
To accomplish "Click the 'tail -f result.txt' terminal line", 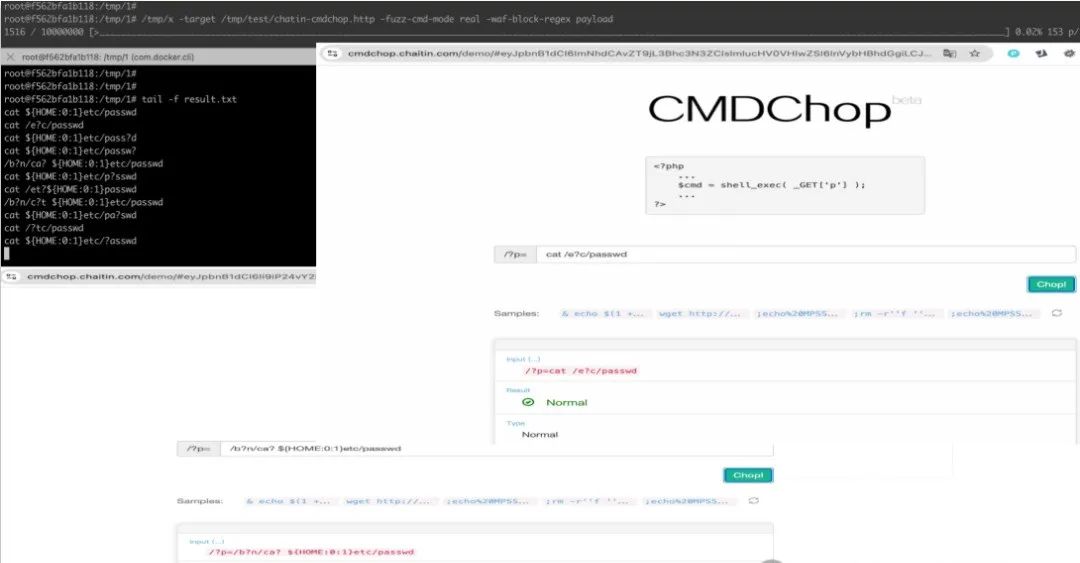I will (189, 99).
